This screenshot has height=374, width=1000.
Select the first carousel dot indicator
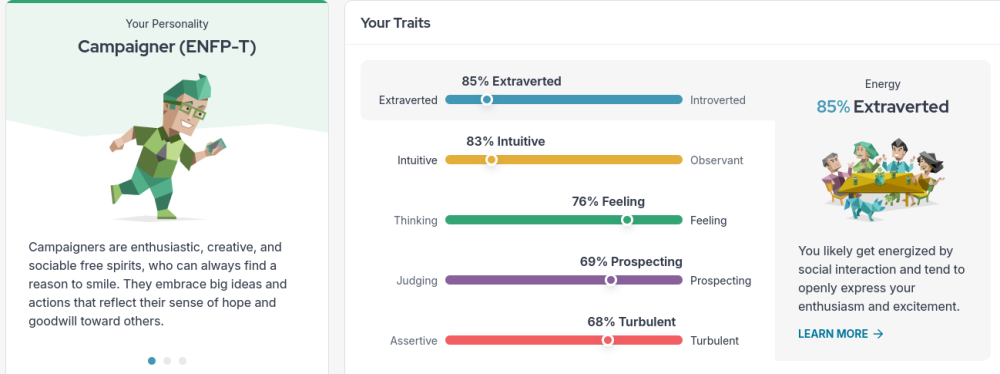(x=152, y=361)
